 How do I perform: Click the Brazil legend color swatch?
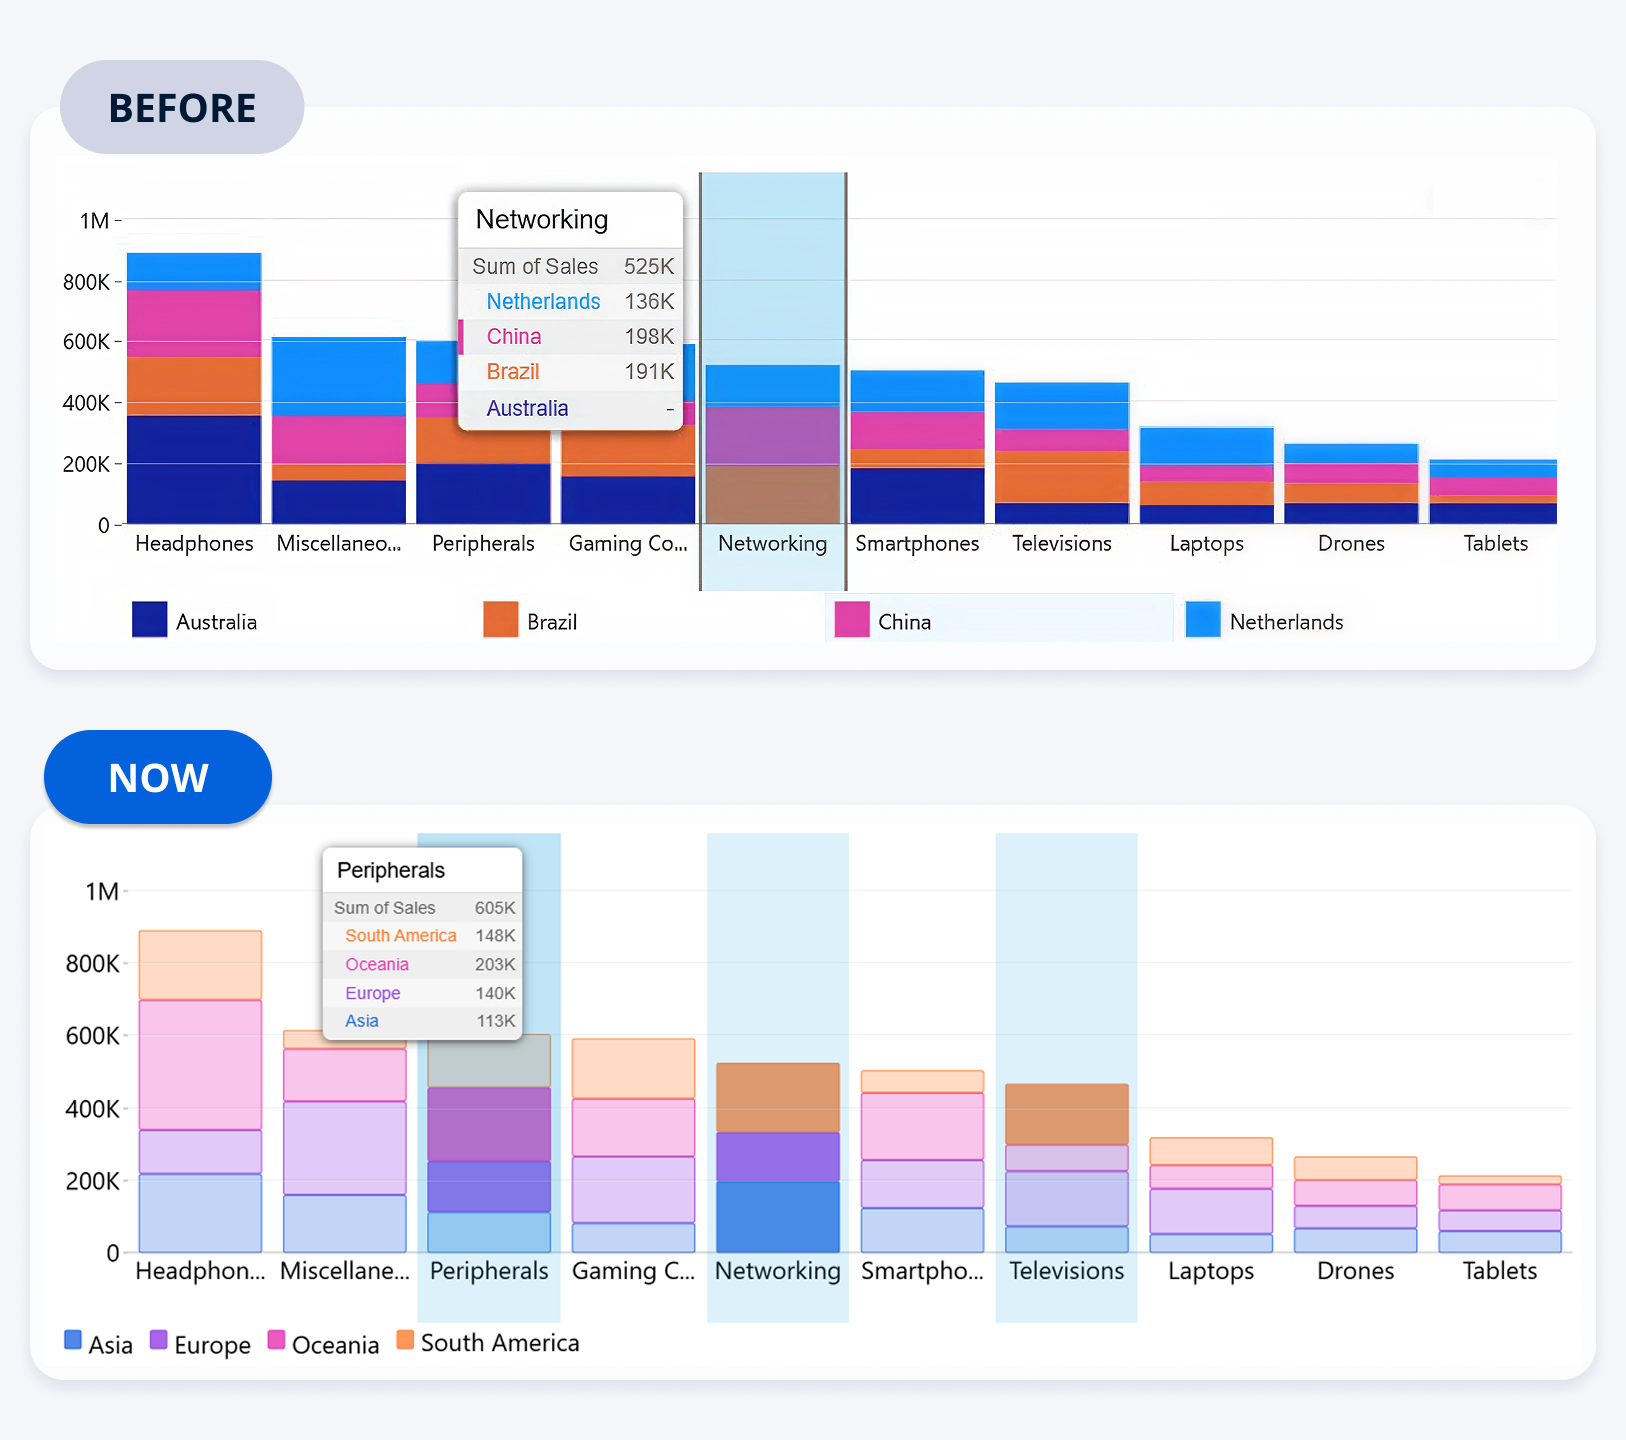(500, 620)
